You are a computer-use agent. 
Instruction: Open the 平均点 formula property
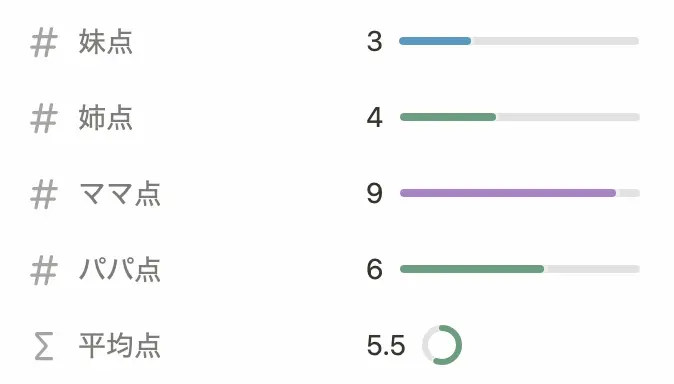[120, 346]
